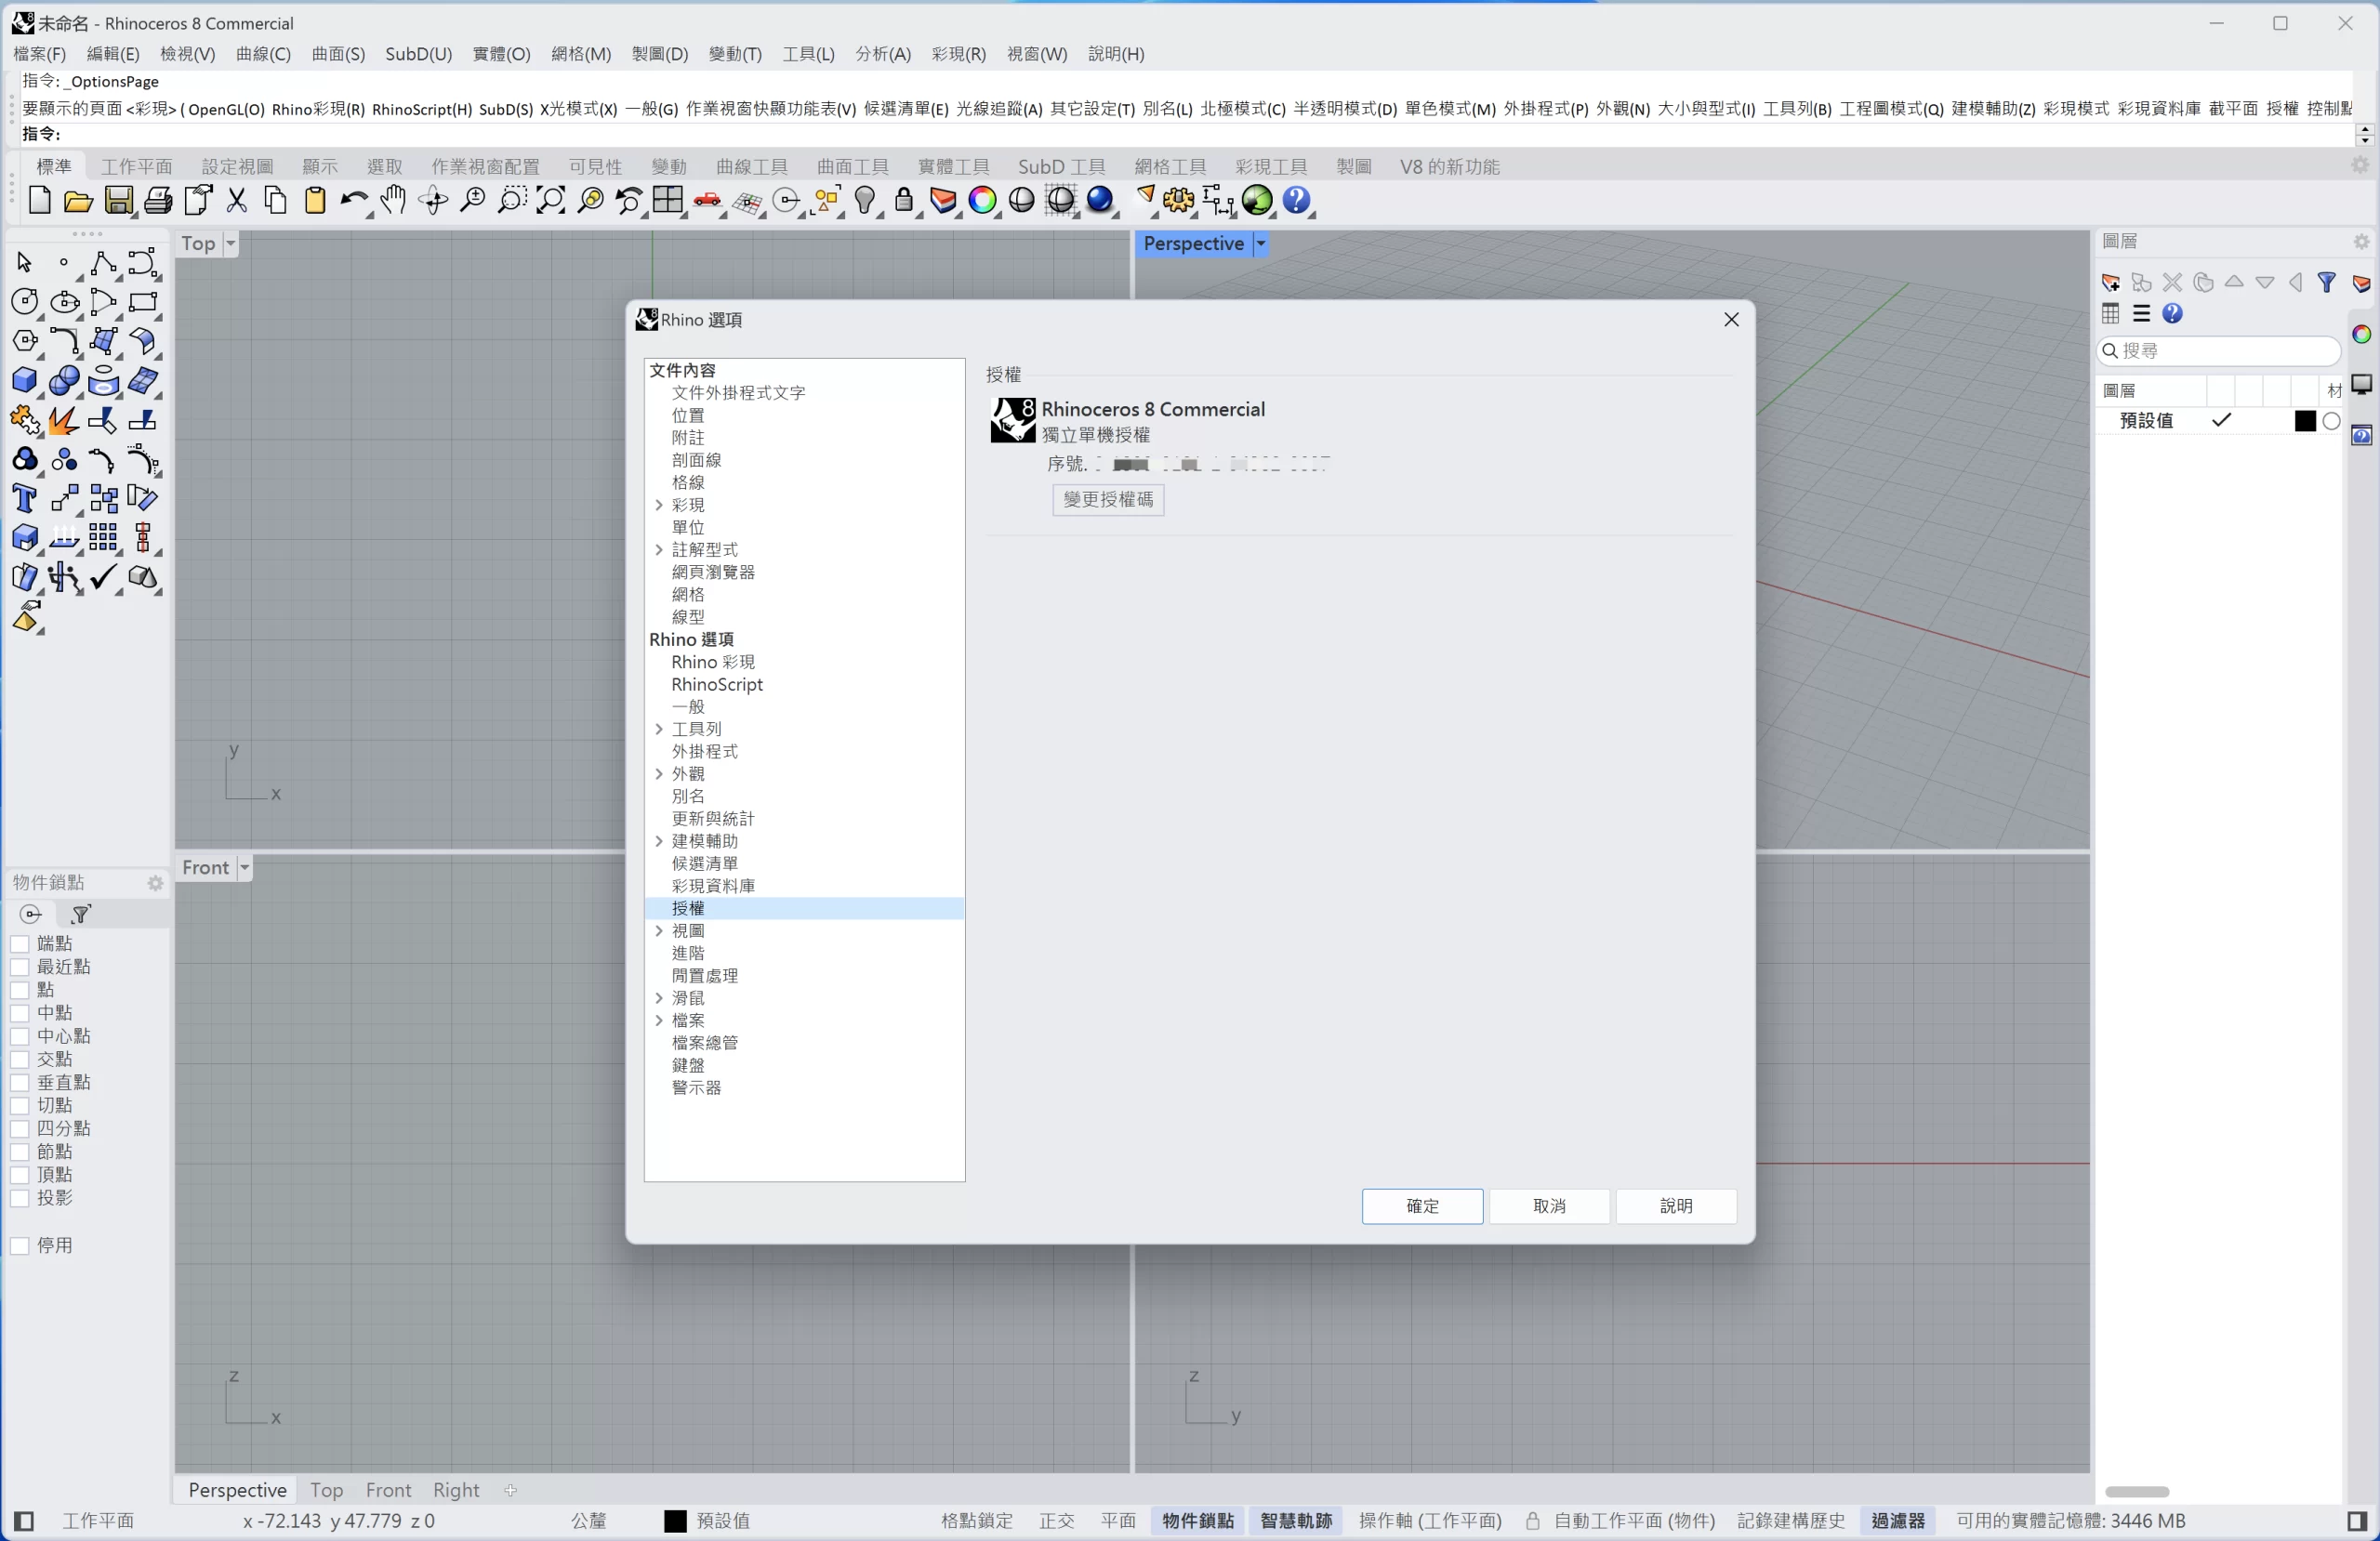This screenshot has height=1541, width=2380.
Task: Click the 變更授權碼 button
Action: point(1107,499)
